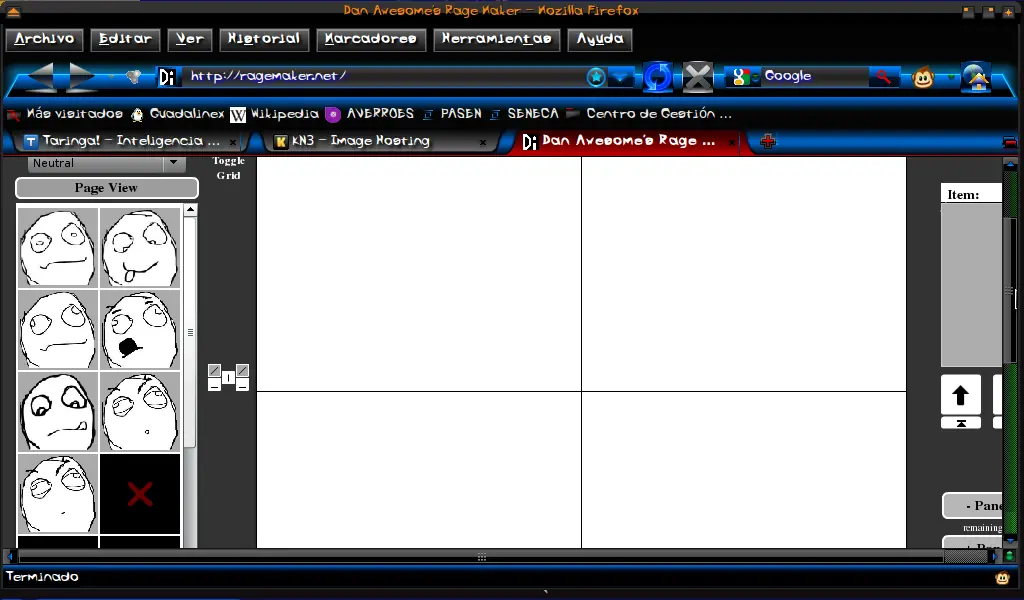Click the vertical line panel divider button

click(x=228, y=378)
